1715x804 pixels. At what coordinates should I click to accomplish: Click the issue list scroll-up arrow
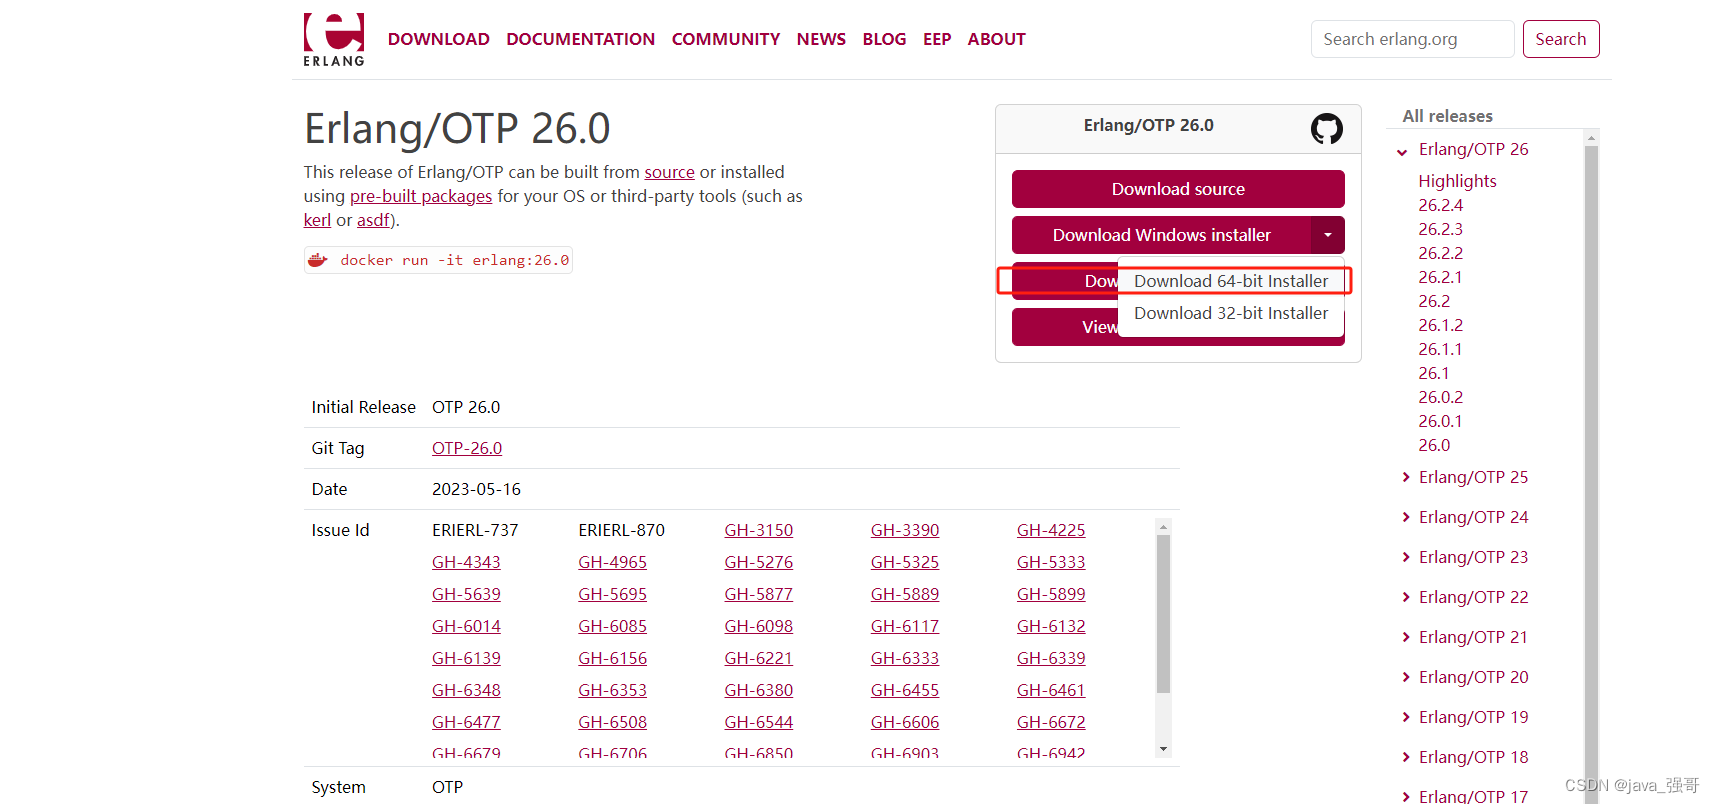(x=1163, y=526)
